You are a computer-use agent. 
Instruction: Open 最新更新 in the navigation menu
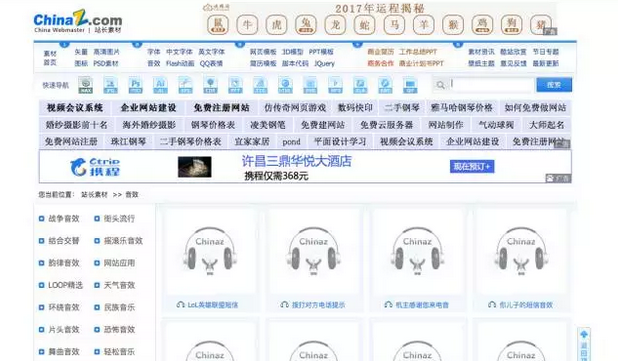click(x=545, y=63)
